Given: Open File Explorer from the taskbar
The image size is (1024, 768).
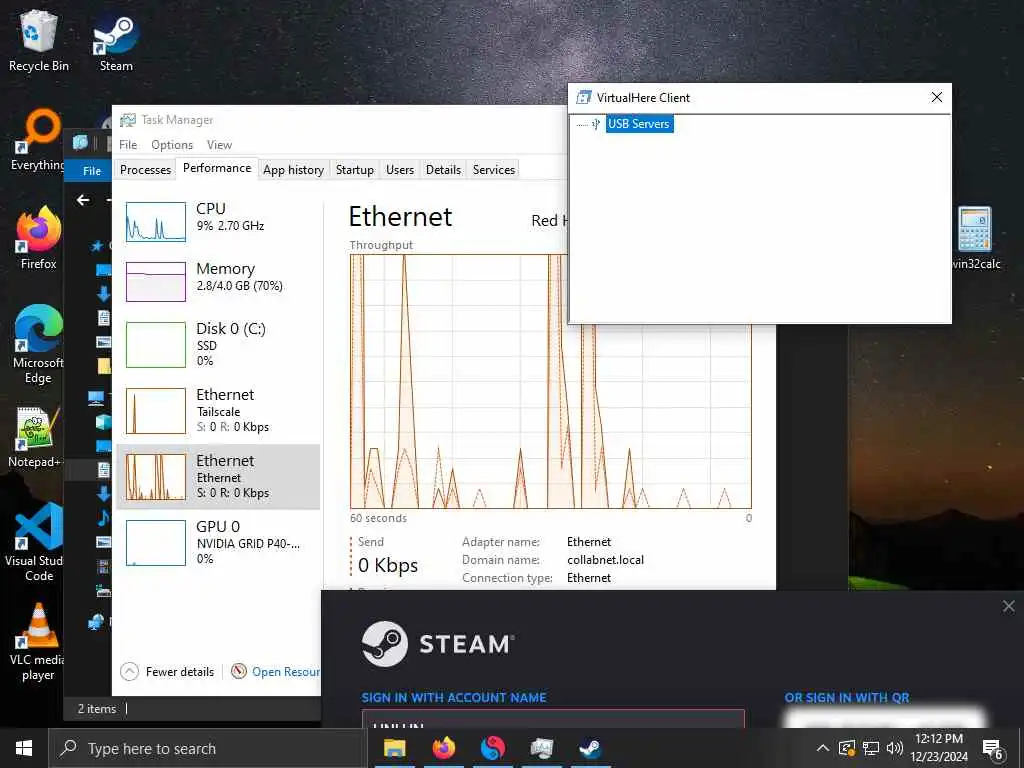Looking at the screenshot, I should pos(394,748).
